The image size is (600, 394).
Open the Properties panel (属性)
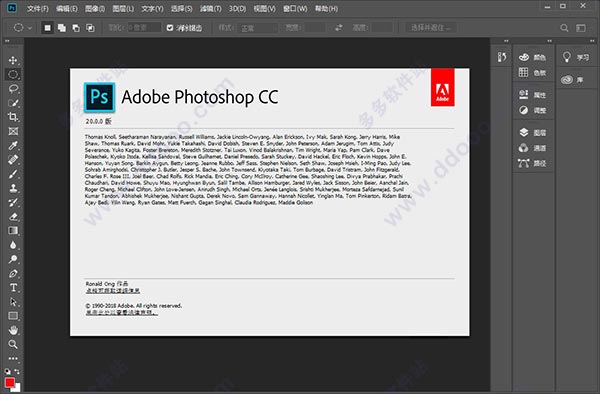(533, 94)
